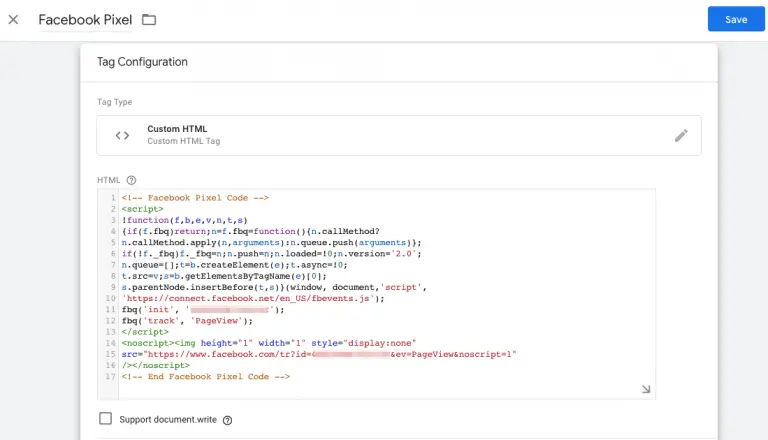Click the closing </script> line
Image resolution: width=768 pixels, height=440 pixels.
click(x=145, y=332)
